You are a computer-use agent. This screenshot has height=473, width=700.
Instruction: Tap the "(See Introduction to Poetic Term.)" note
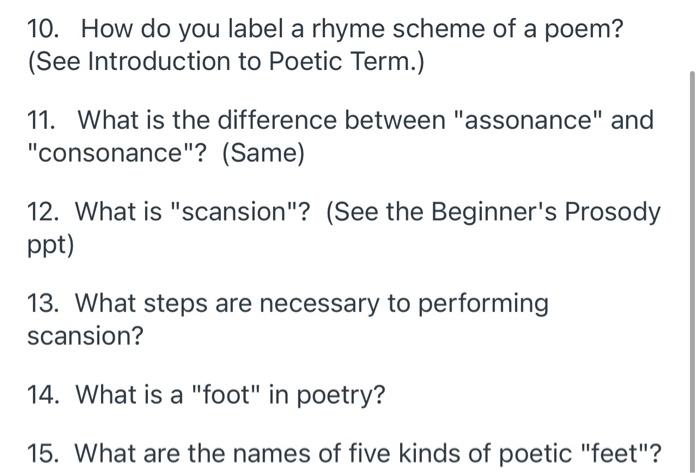pos(226,62)
